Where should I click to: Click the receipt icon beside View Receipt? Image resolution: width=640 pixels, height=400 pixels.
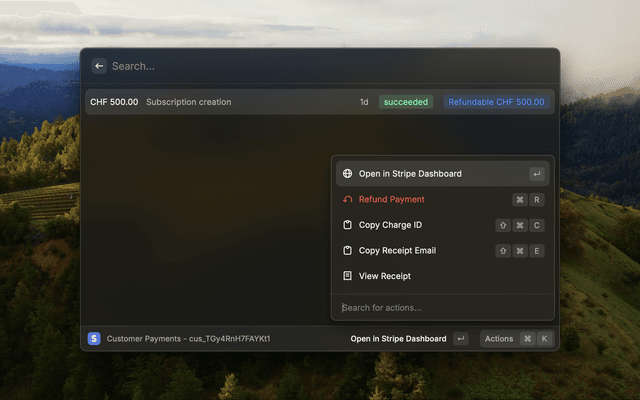click(347, 276)
